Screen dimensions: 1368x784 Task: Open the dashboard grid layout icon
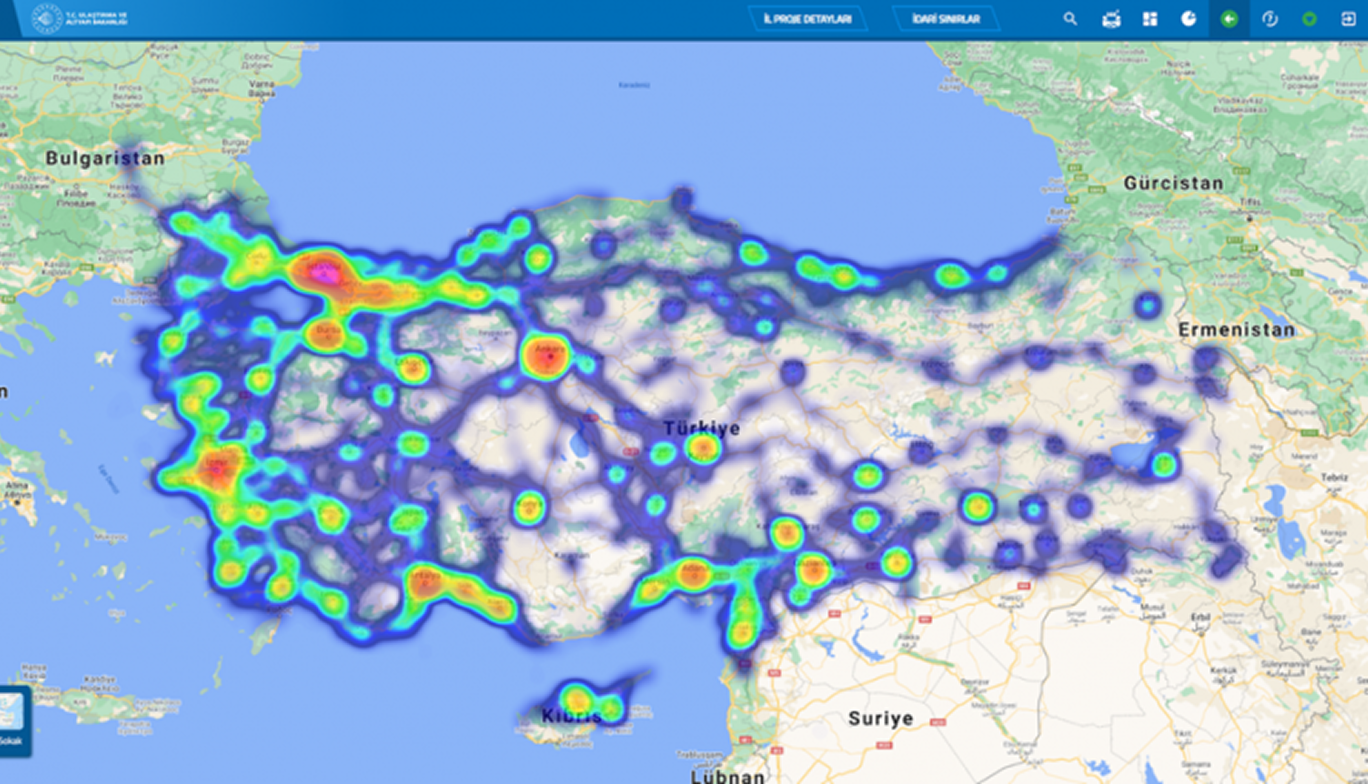pos(1150,19)
